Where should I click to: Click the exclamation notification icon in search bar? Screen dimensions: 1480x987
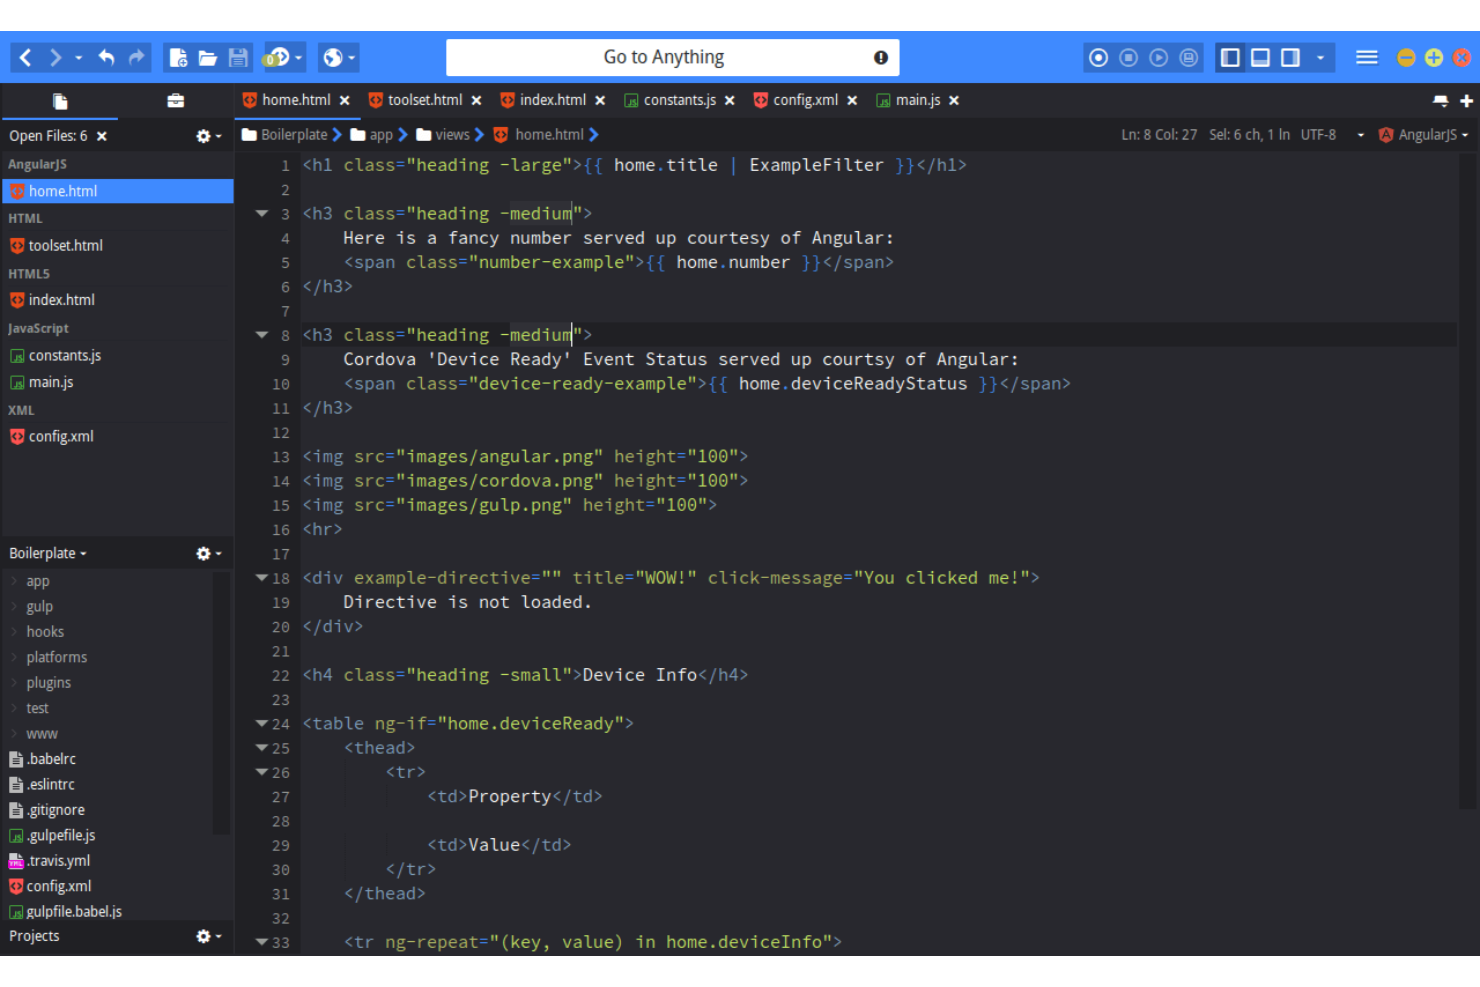[881, 58]
